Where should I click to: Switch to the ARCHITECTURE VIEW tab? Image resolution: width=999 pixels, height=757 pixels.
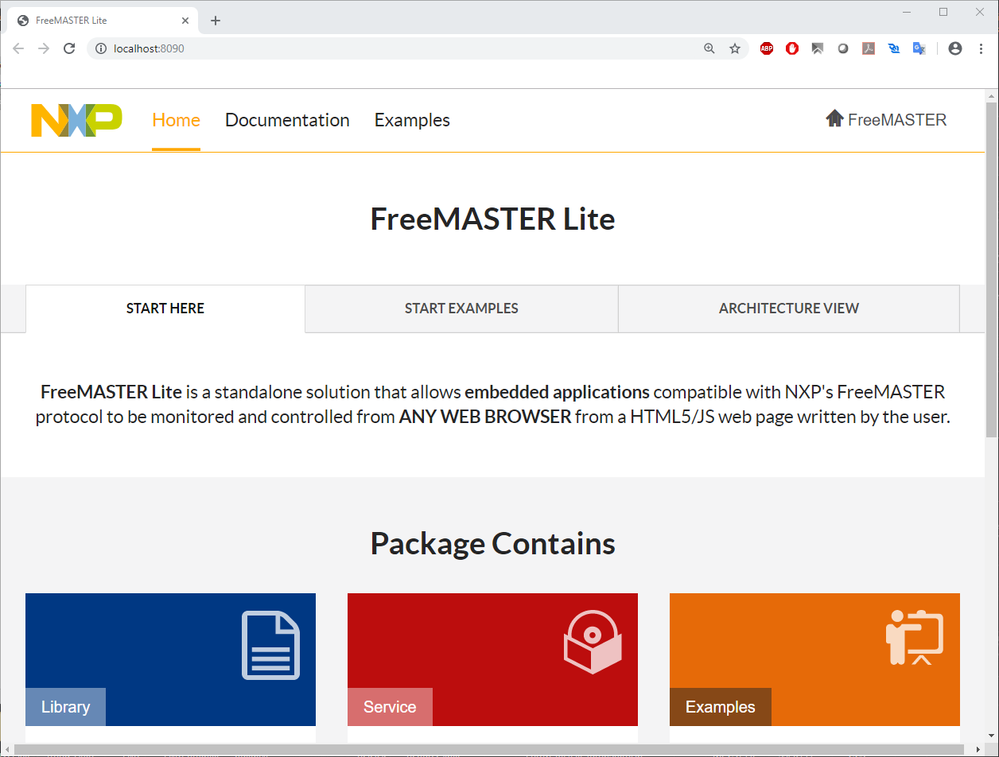pos(789,308)
